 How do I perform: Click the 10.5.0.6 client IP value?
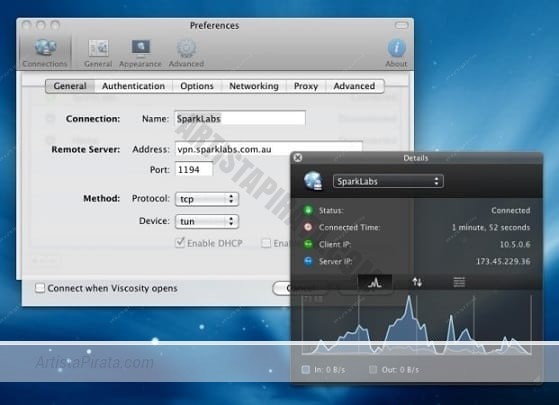pos(515,244)
